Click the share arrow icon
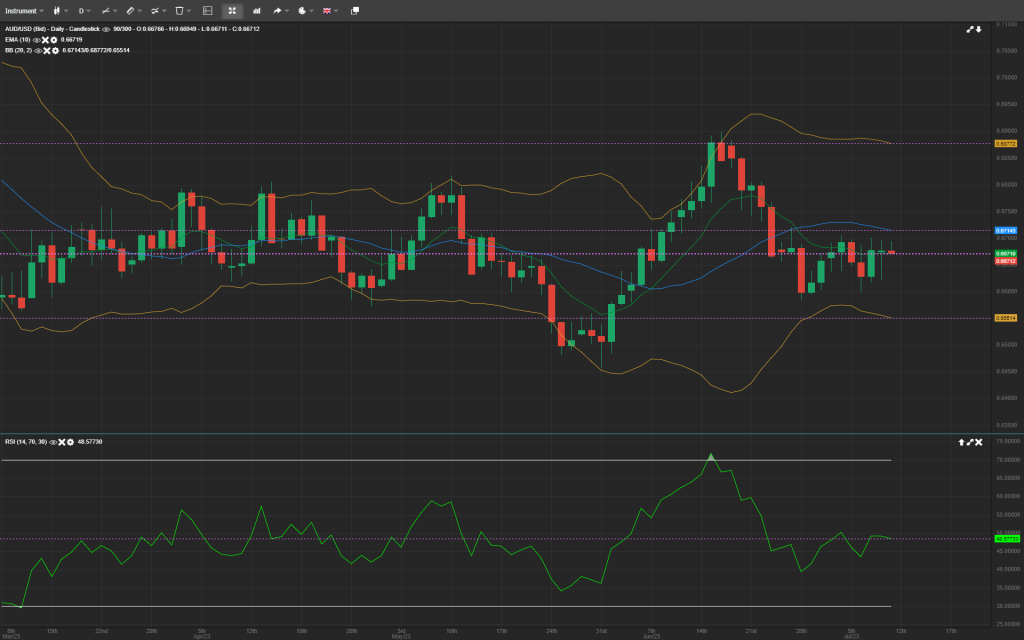1024x640 pixels. [279, 10]
